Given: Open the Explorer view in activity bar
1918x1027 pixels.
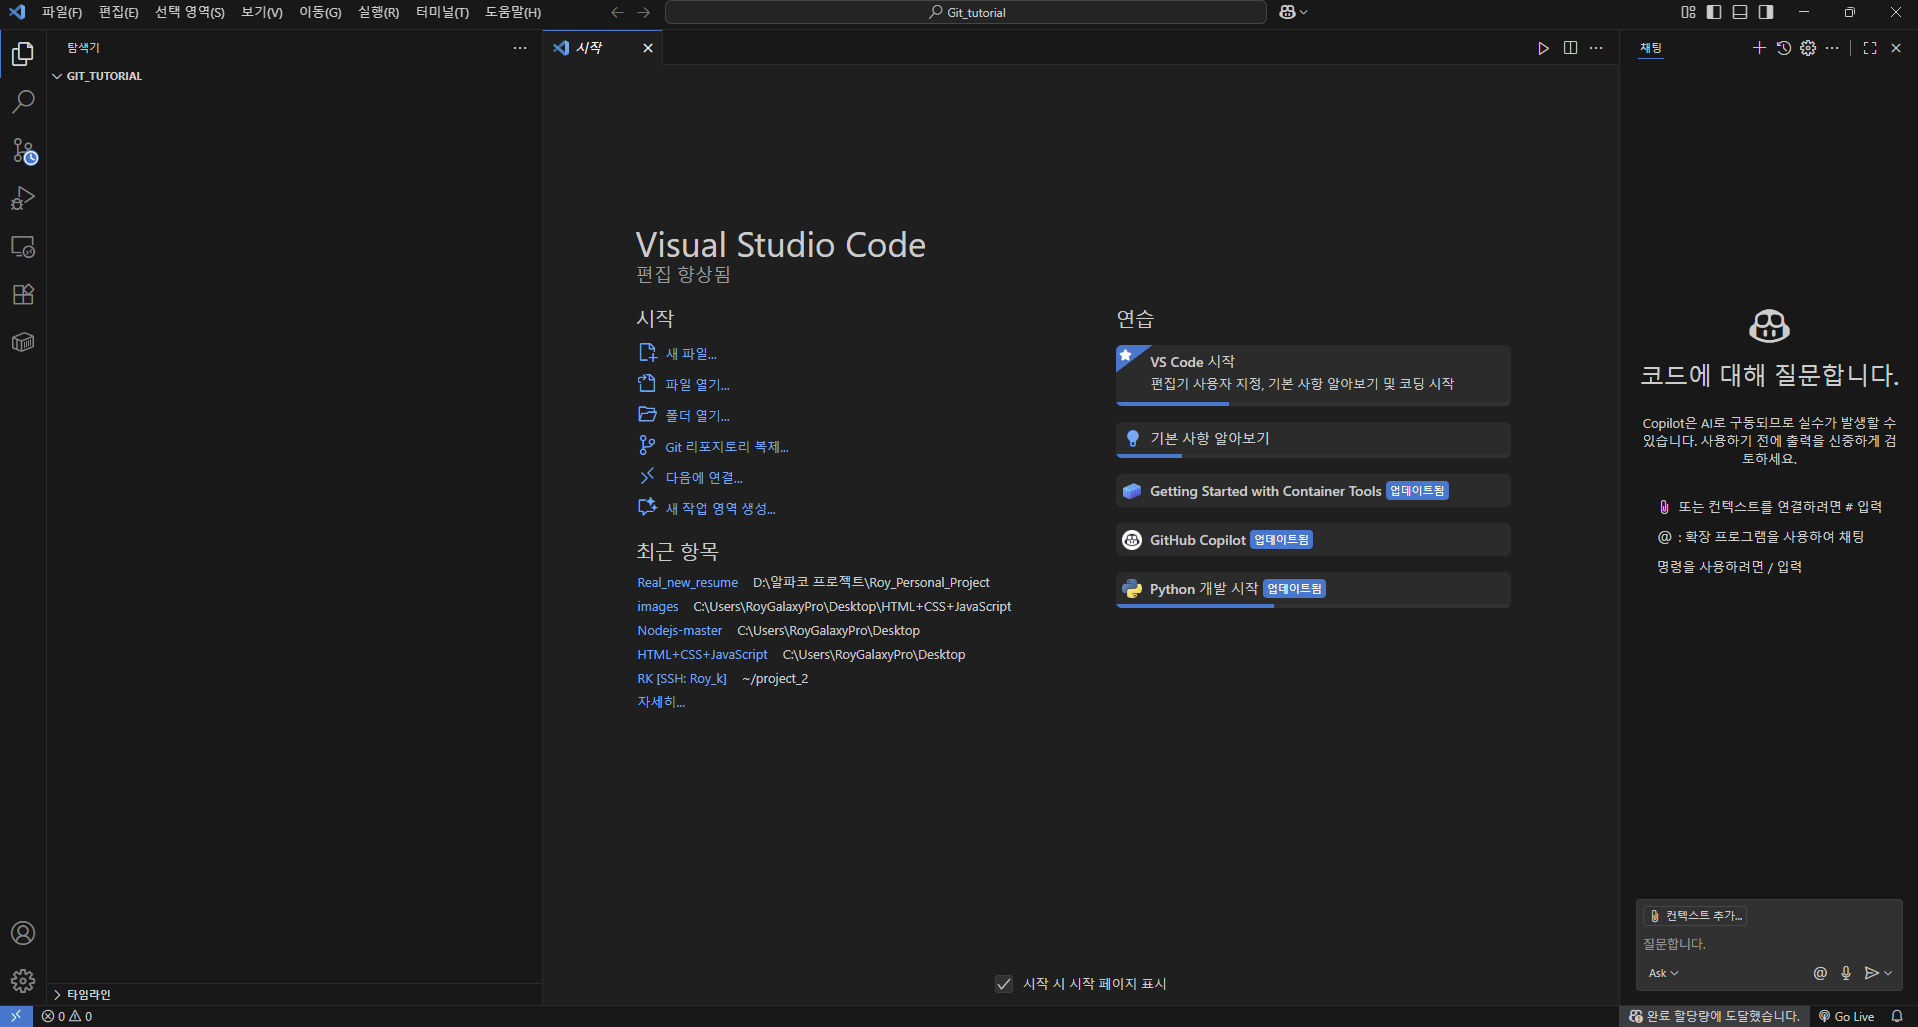Looking at the screenshot, I should click(23, 54).
